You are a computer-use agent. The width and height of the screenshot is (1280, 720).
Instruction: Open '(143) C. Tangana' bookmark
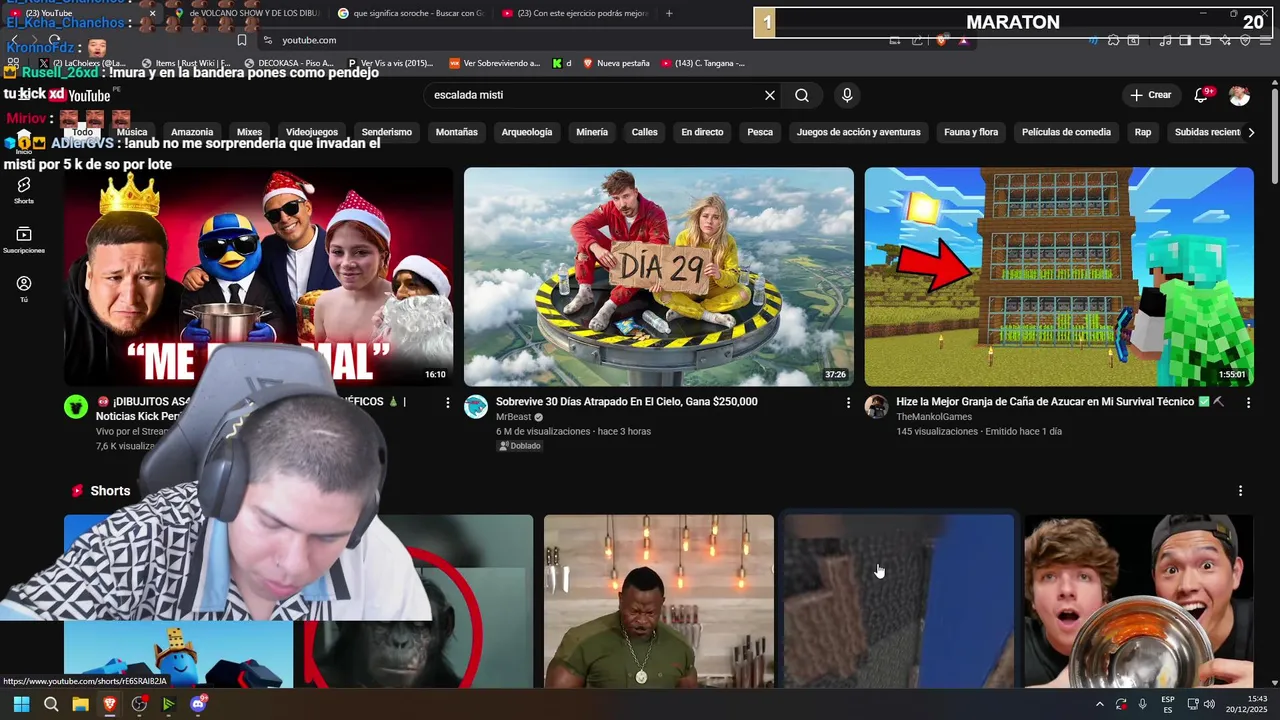[703, 63]
